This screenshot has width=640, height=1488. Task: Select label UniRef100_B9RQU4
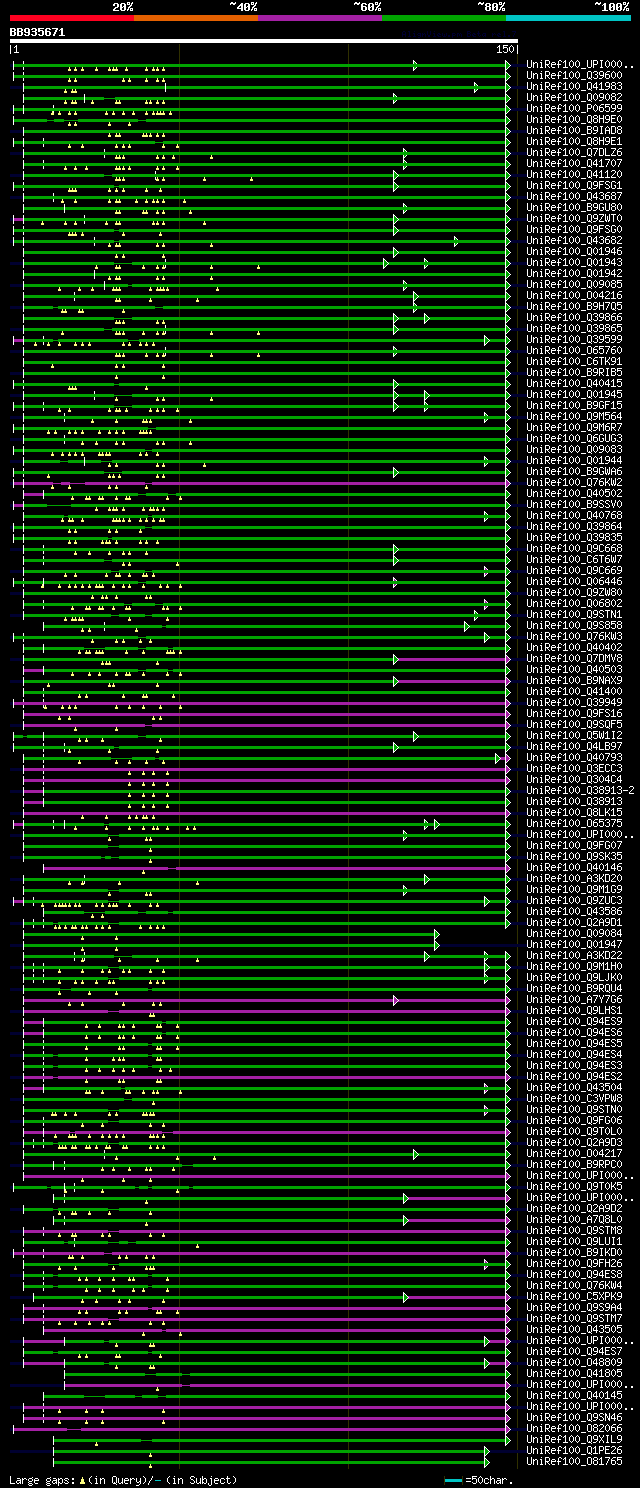pos(574,989)
